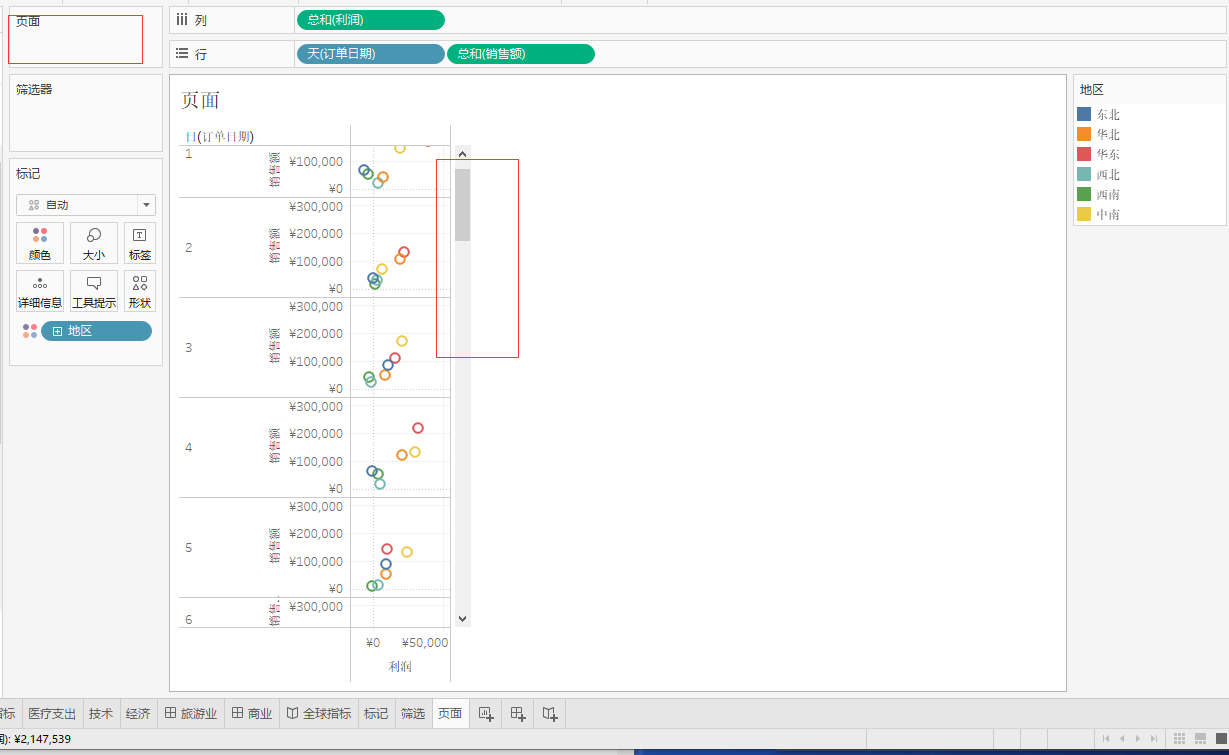Click the 页面 (Pages) shelf area
The width and height of the screenshot is (1229, 755).
point(86,38)
